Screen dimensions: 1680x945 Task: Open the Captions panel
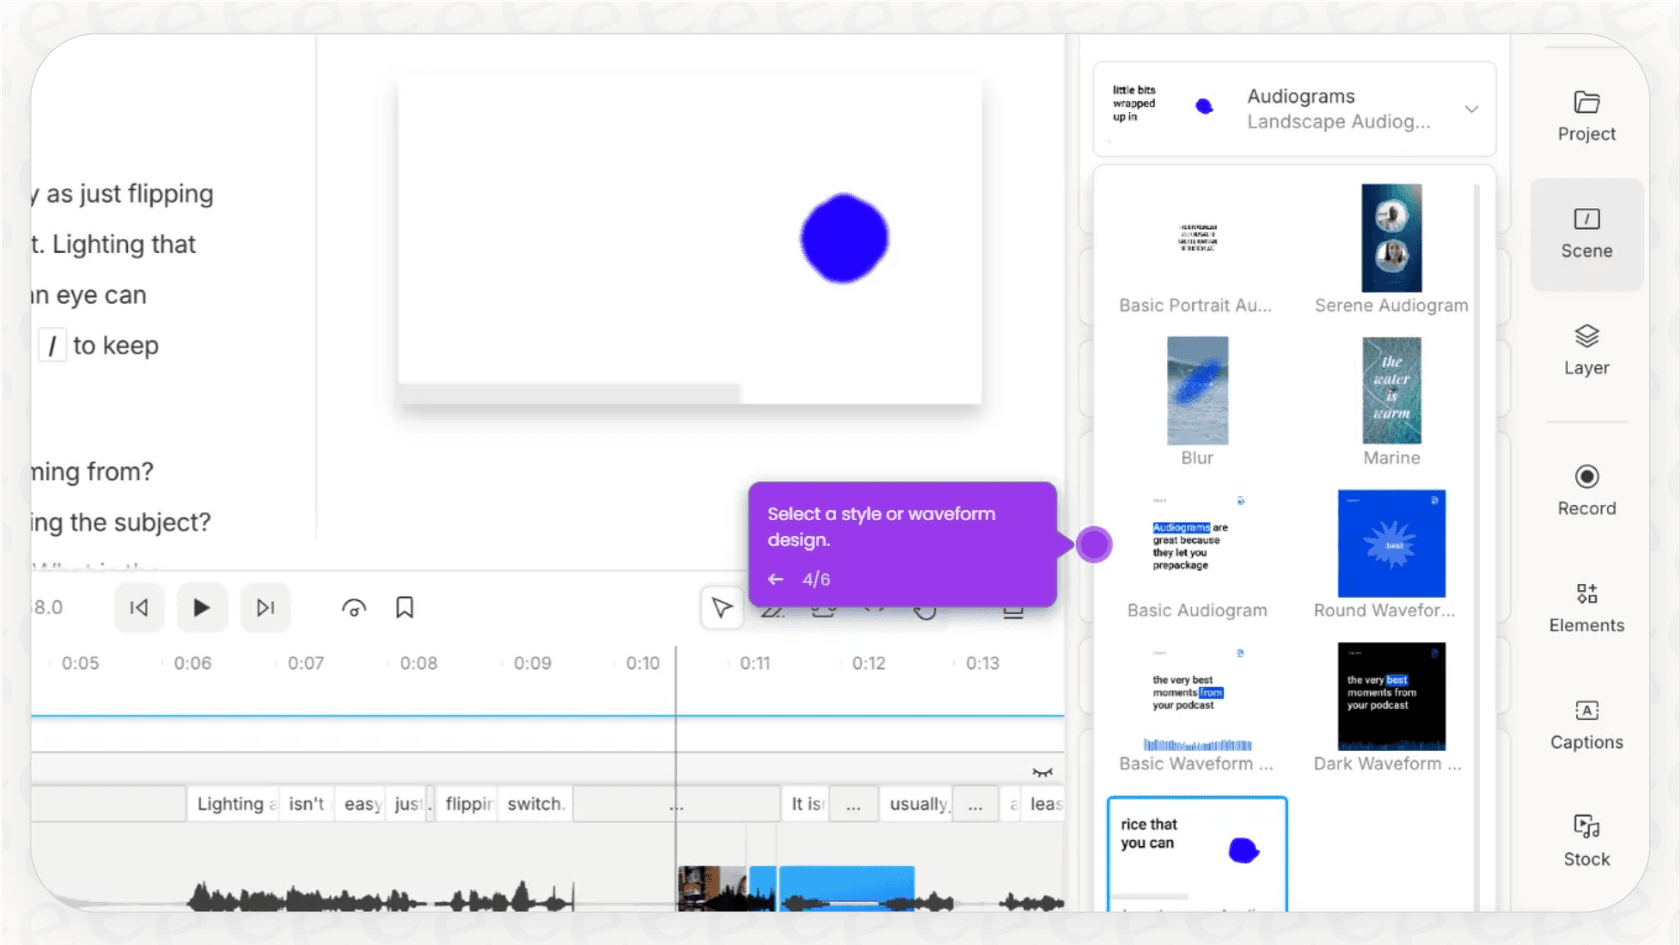pos(1585,724)
